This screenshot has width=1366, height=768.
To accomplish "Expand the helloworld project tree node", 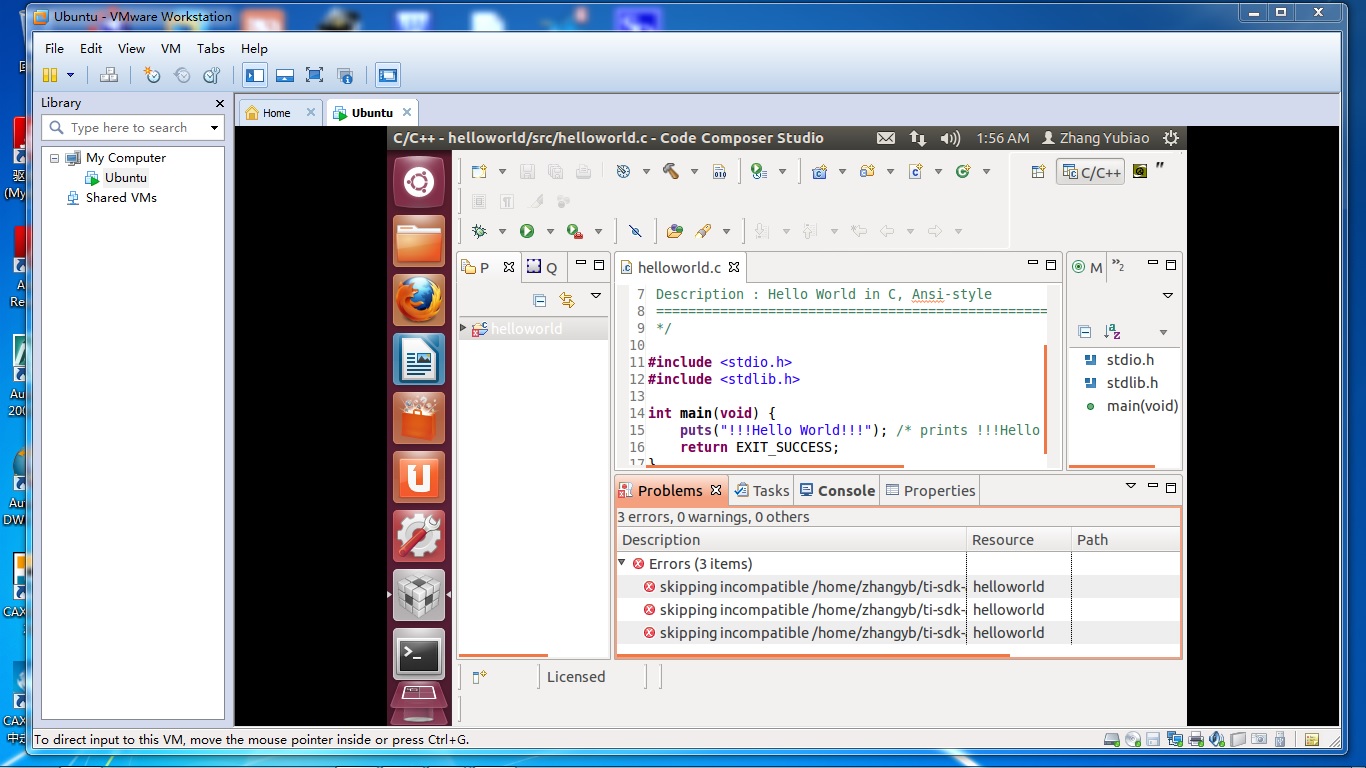I will click(x=463, y=328).
